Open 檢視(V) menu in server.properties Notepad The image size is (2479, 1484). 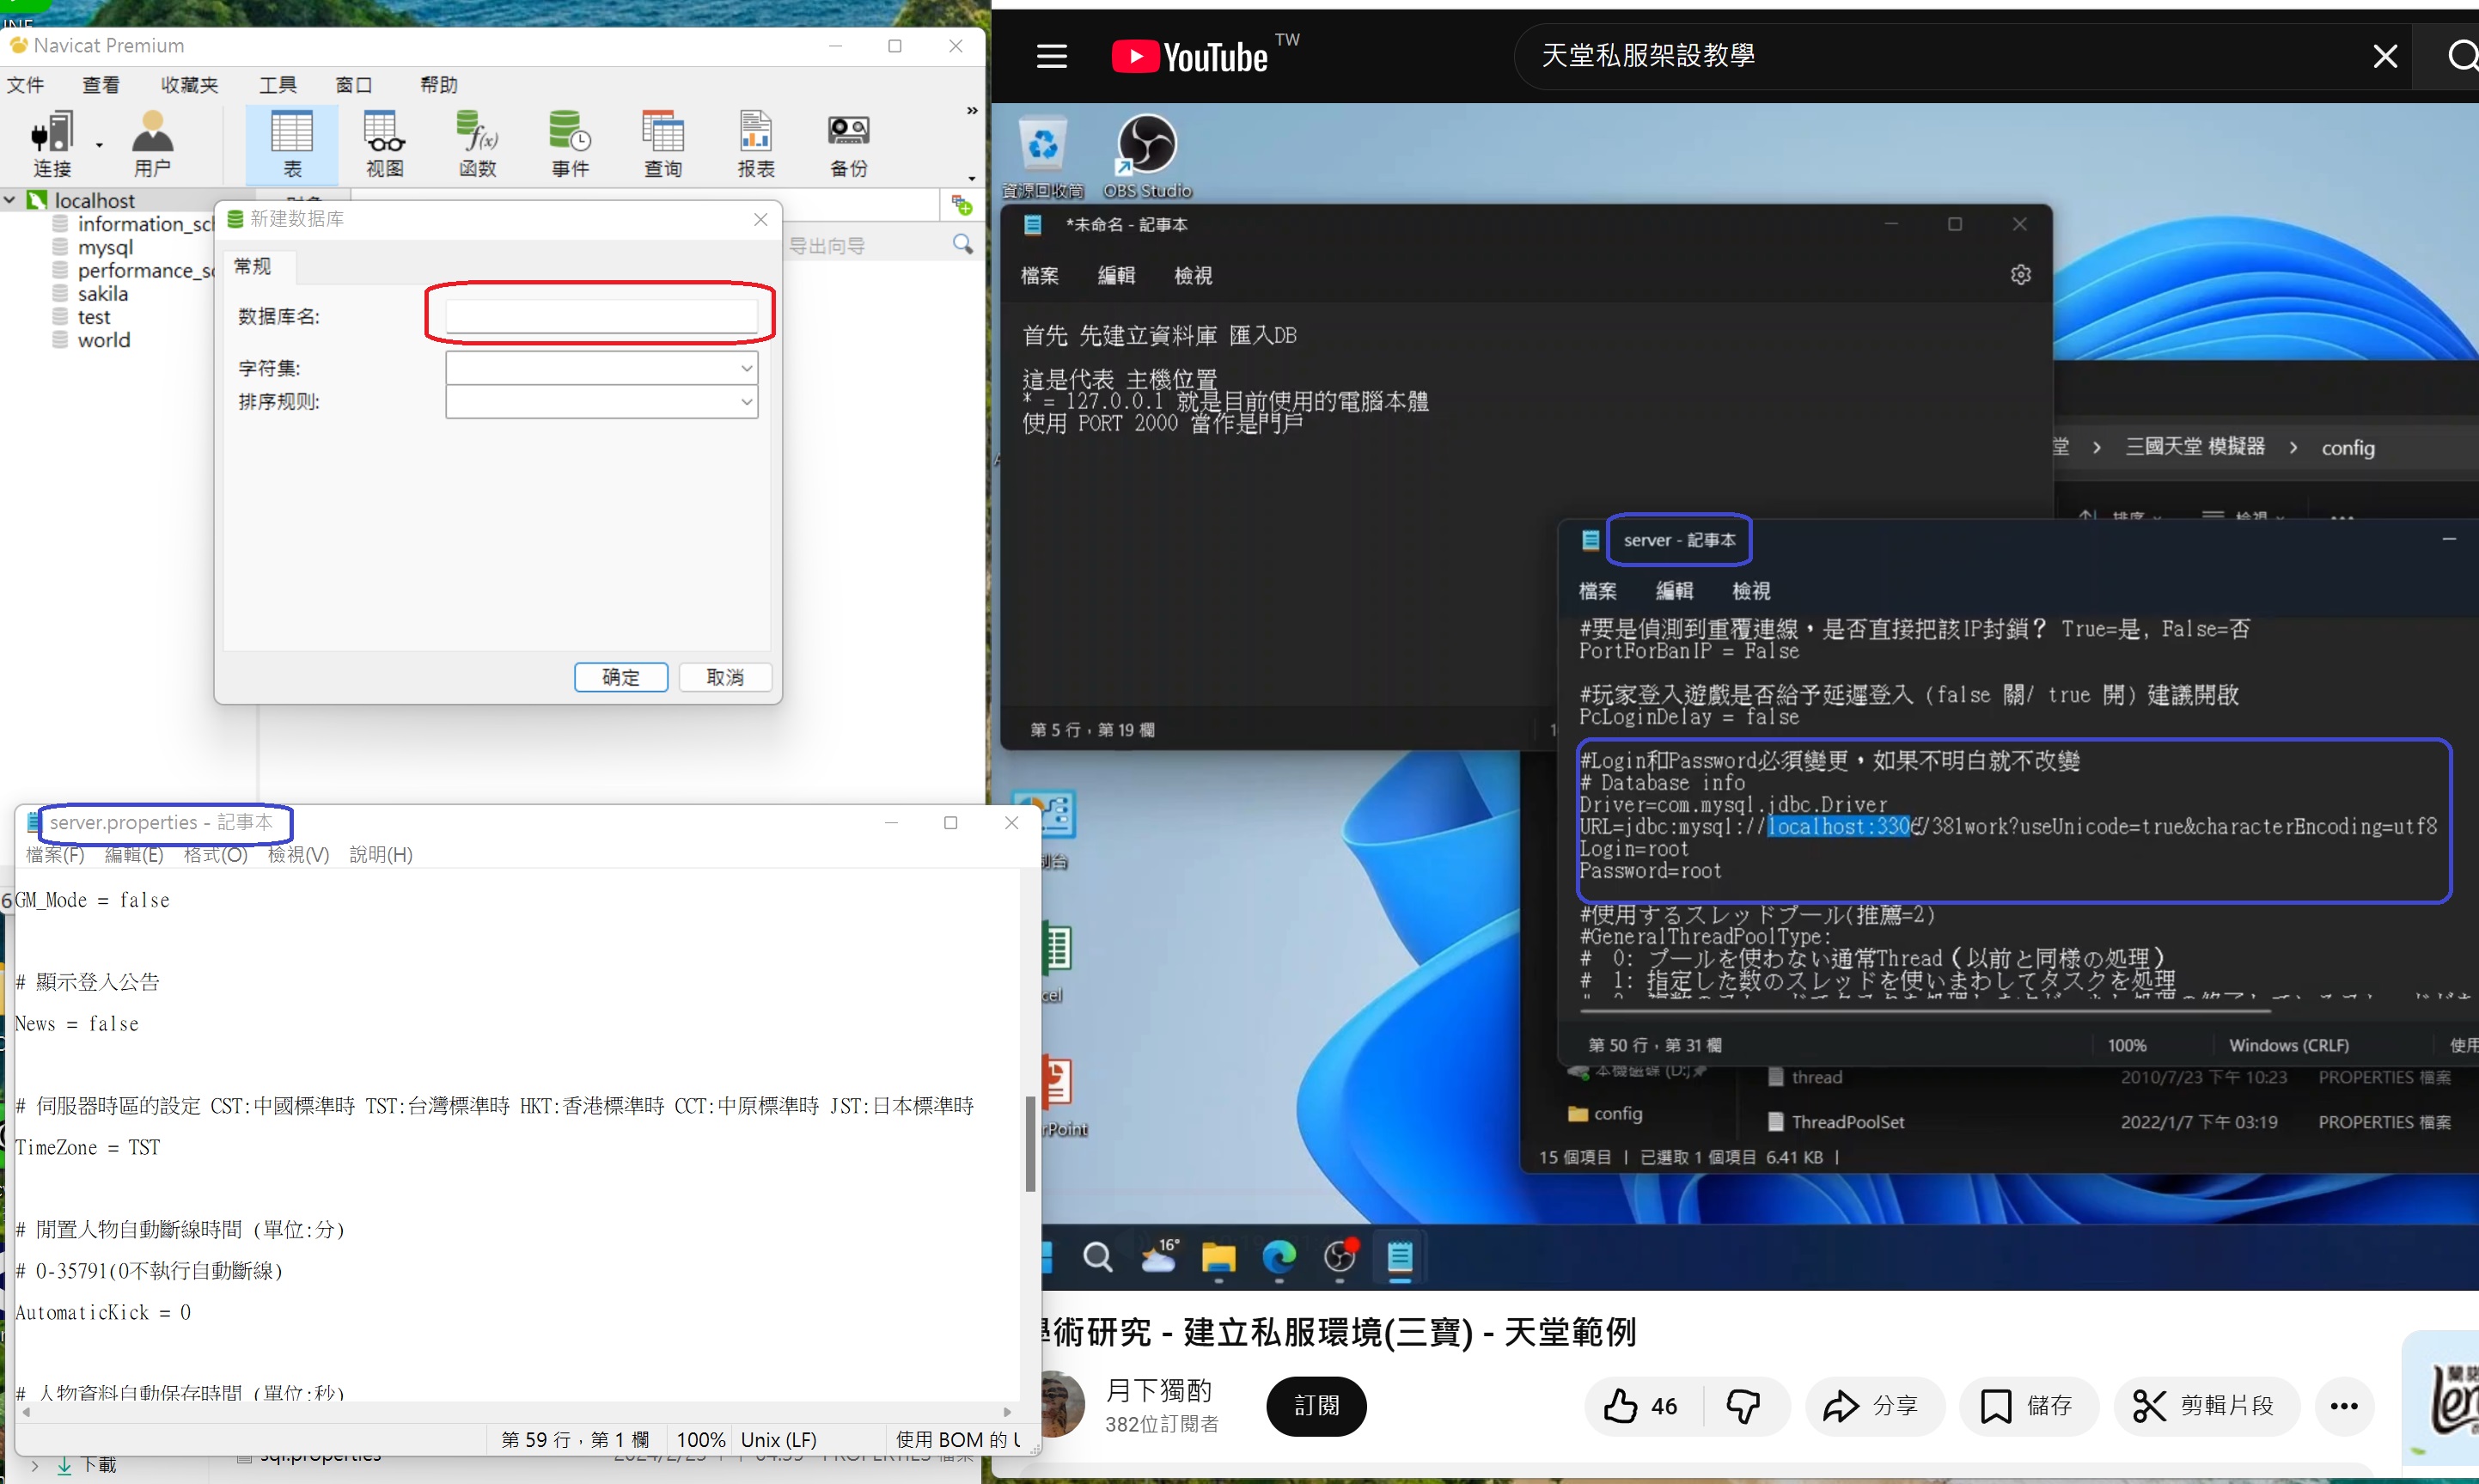pyautogui.click(x=298, y=855)
